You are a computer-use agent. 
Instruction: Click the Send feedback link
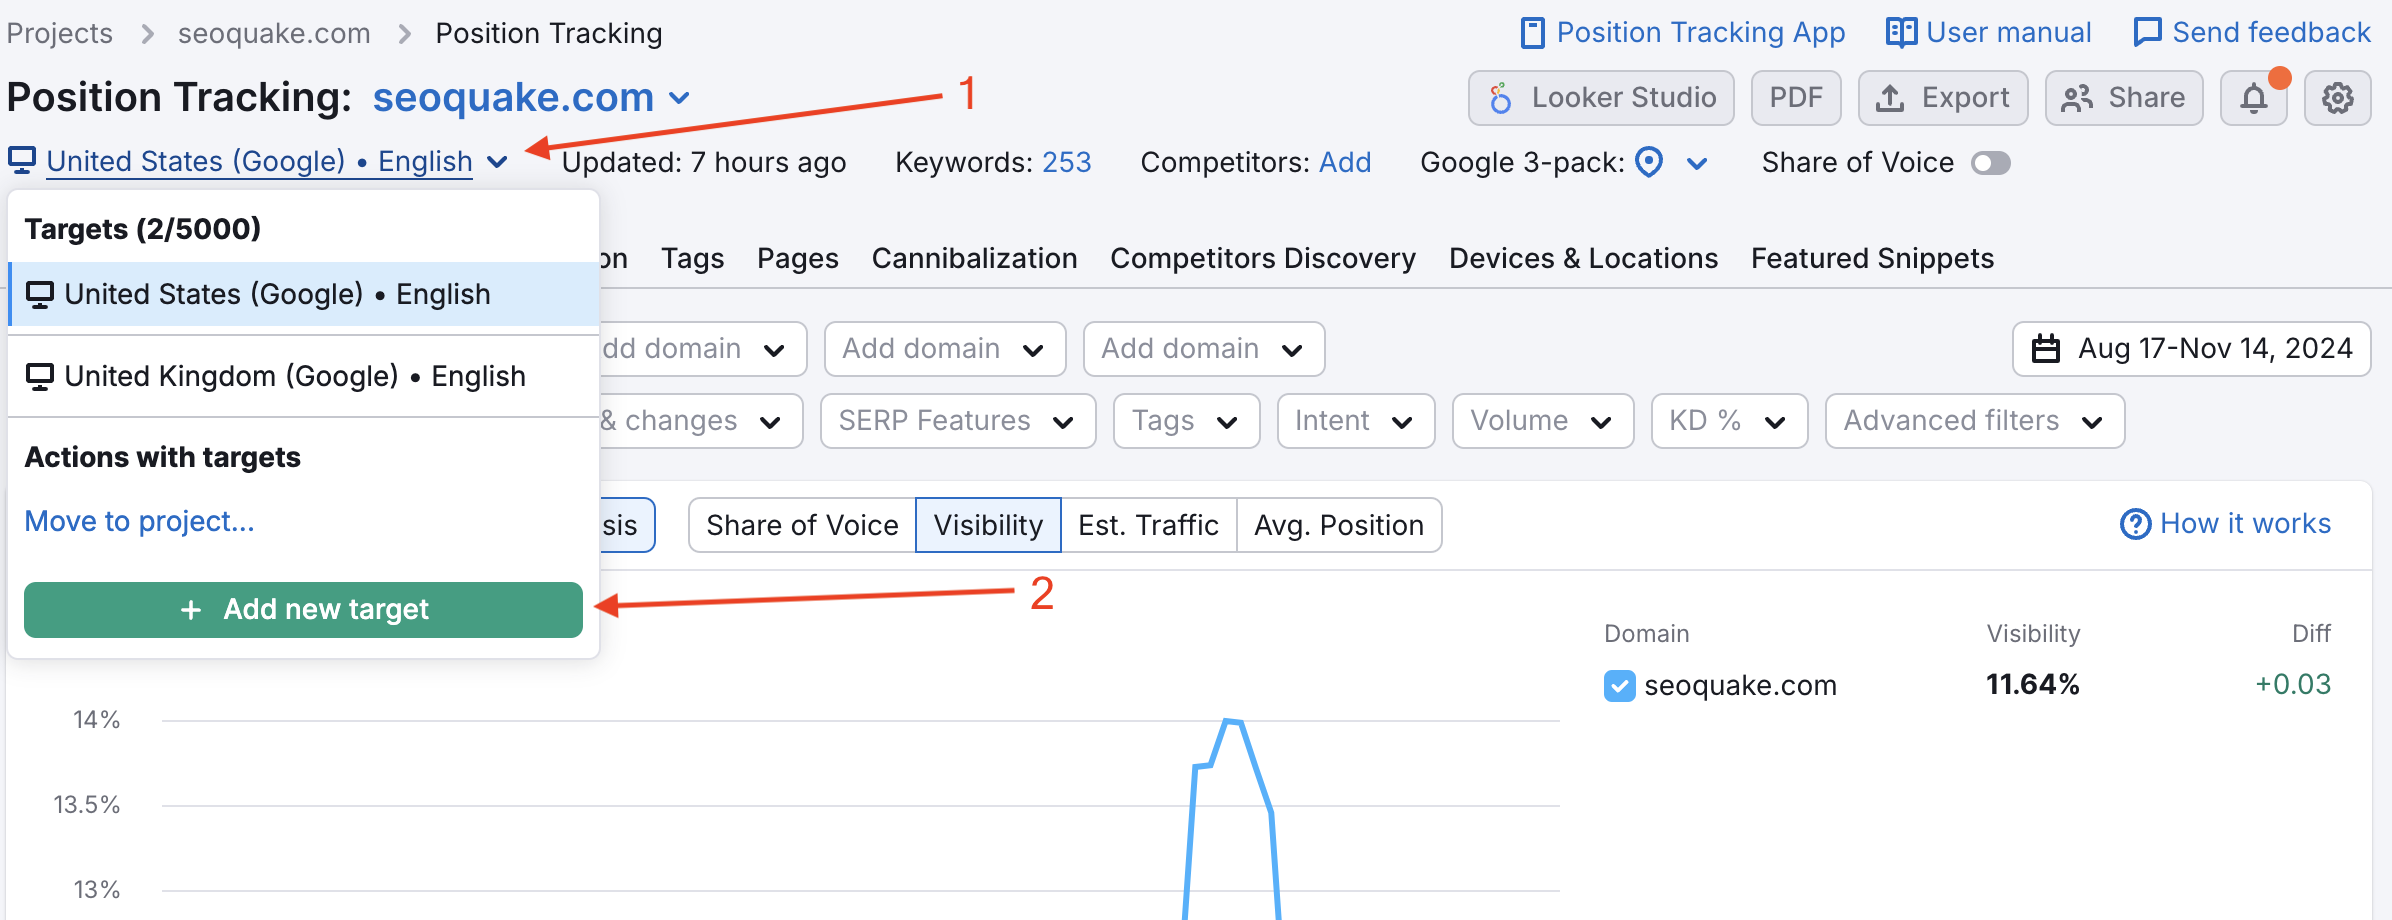pyautogui.click(x=2252, y=33)
